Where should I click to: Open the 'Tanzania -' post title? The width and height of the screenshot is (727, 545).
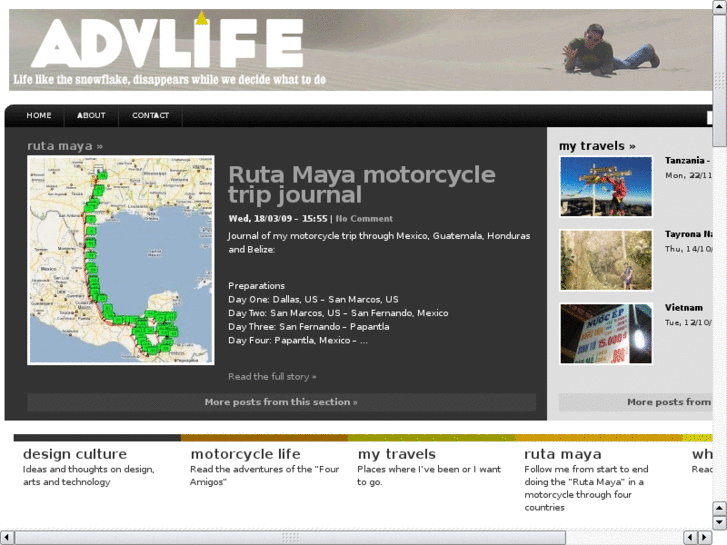click(688, 160)
